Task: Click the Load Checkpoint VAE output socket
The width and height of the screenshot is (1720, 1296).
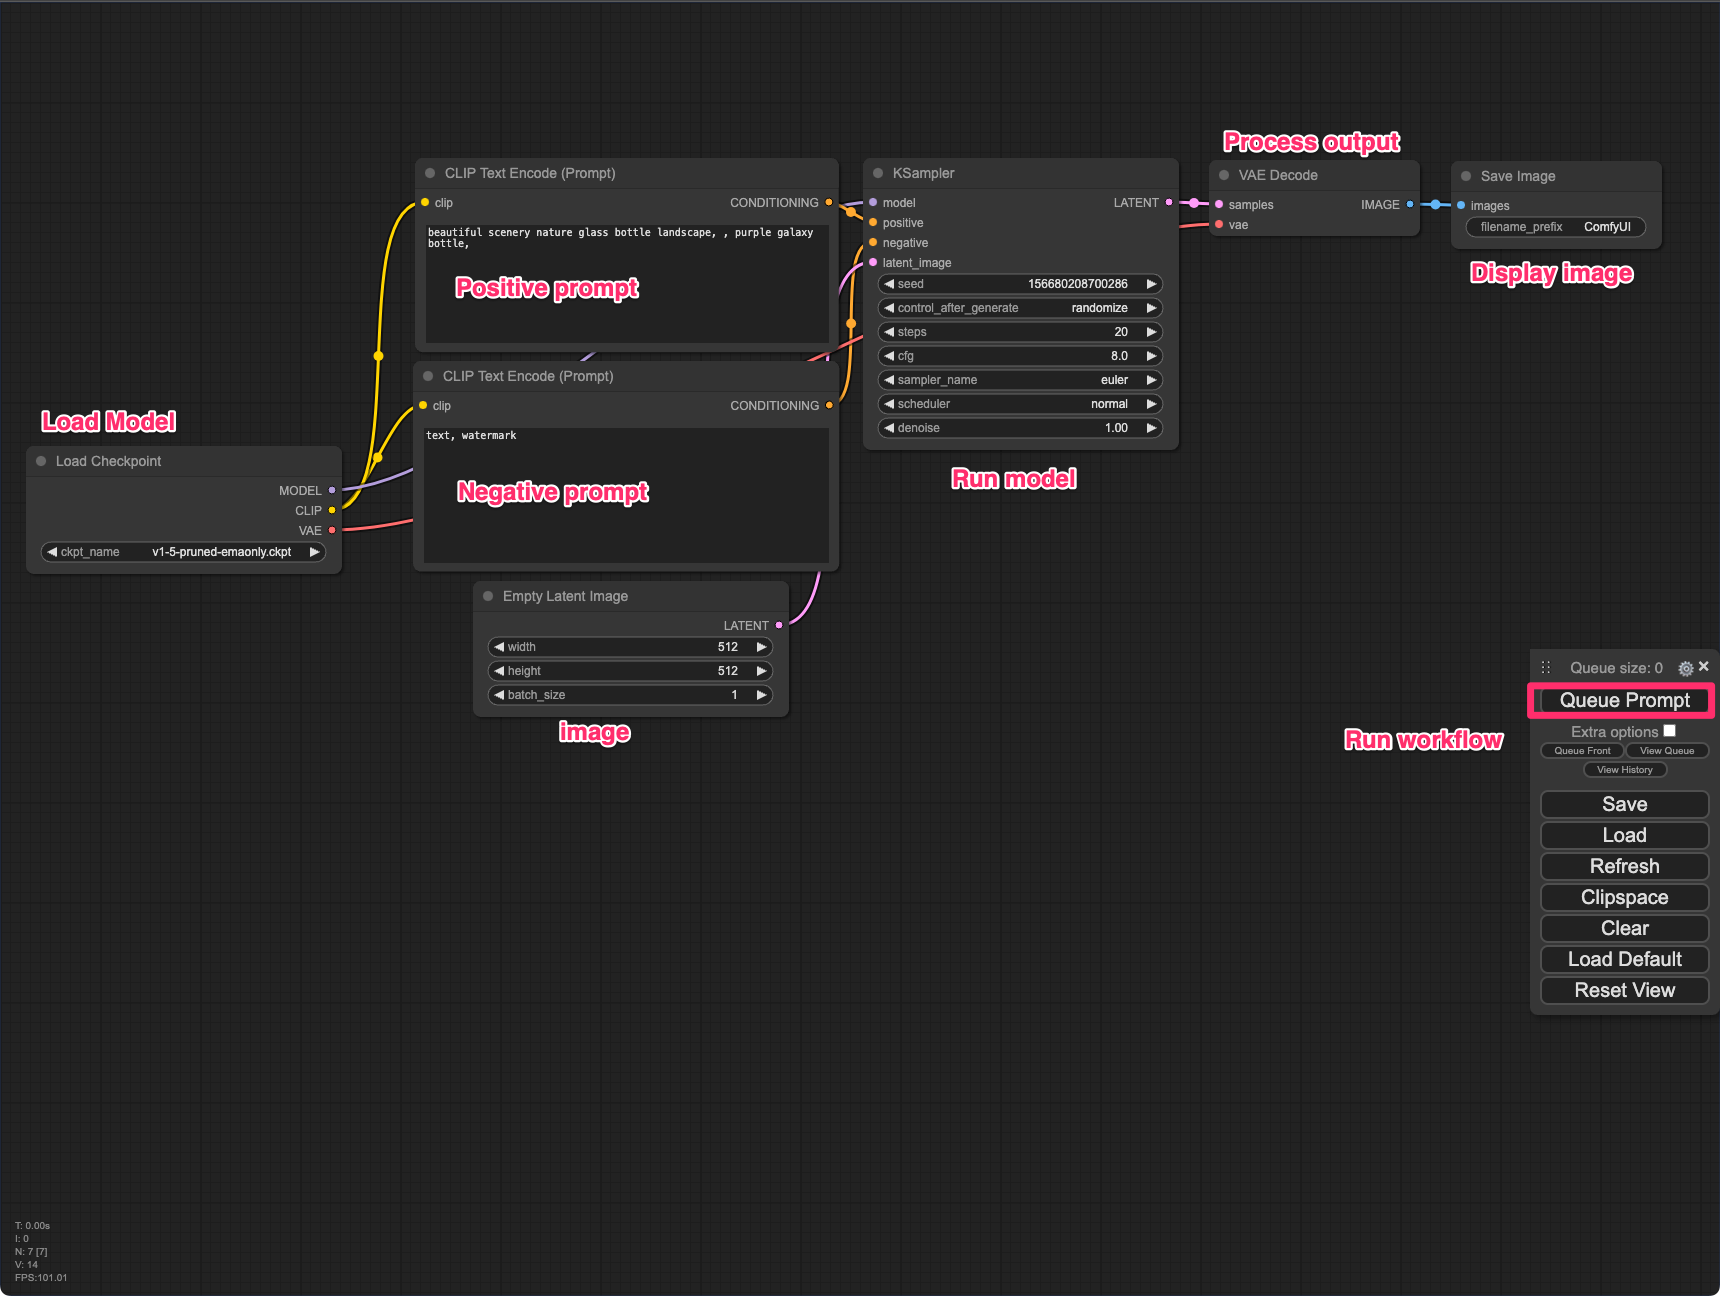Action: pos(332,530)
